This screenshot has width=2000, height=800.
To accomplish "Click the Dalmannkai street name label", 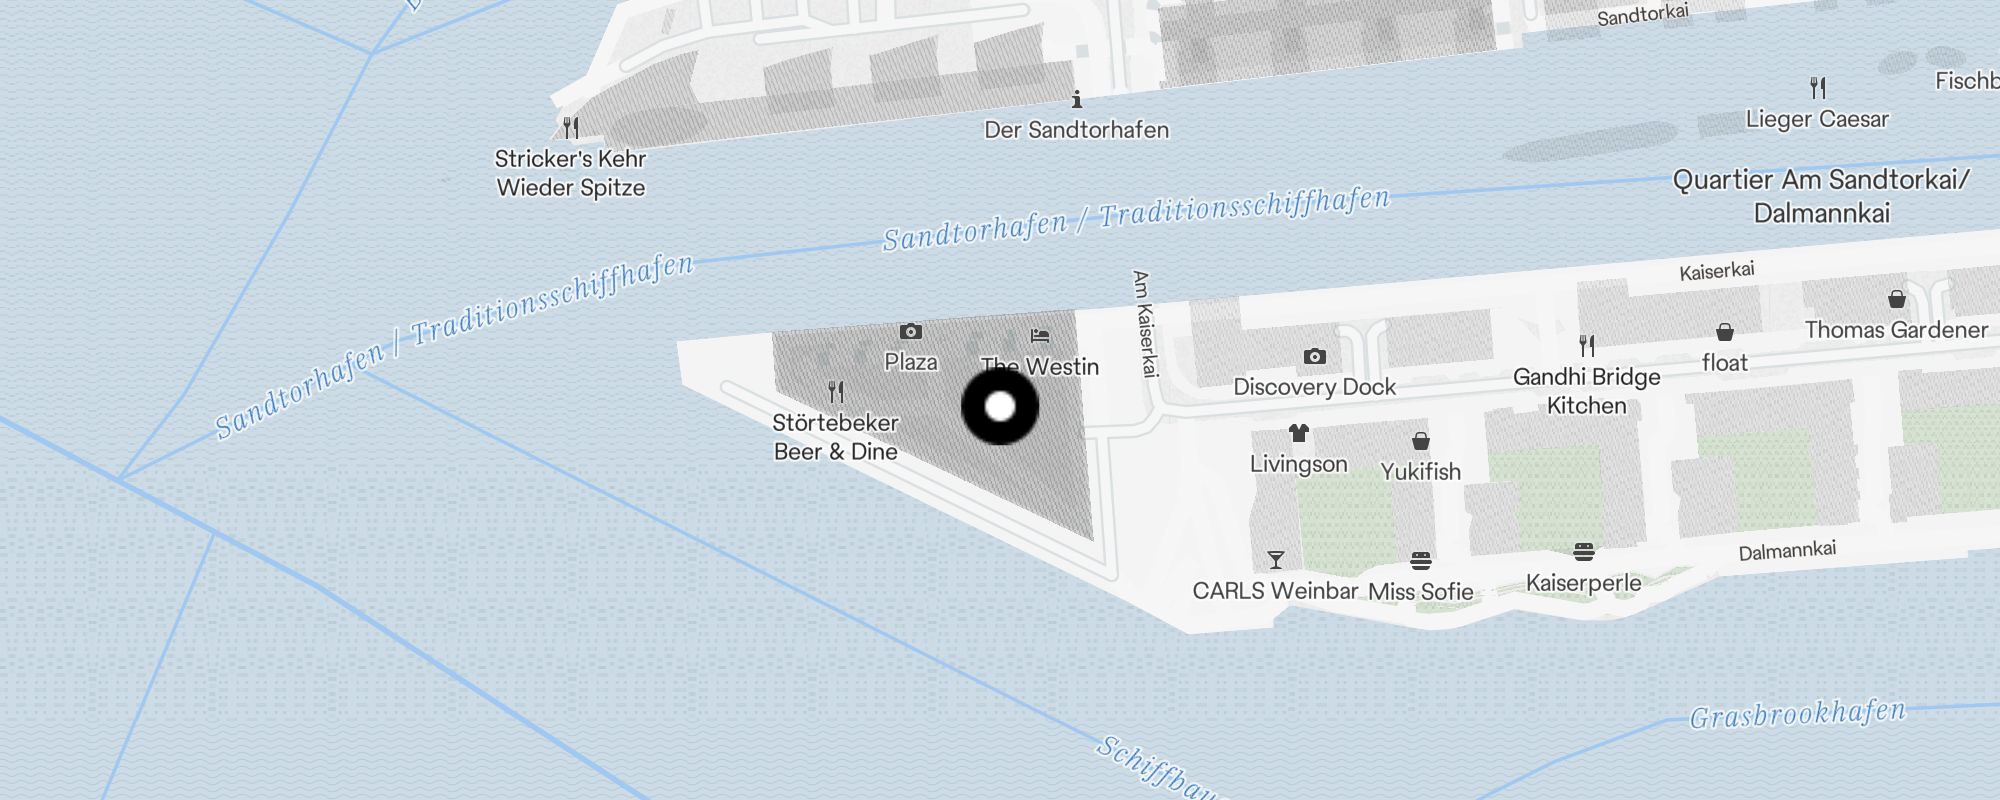I will [x=1787, y=551].
